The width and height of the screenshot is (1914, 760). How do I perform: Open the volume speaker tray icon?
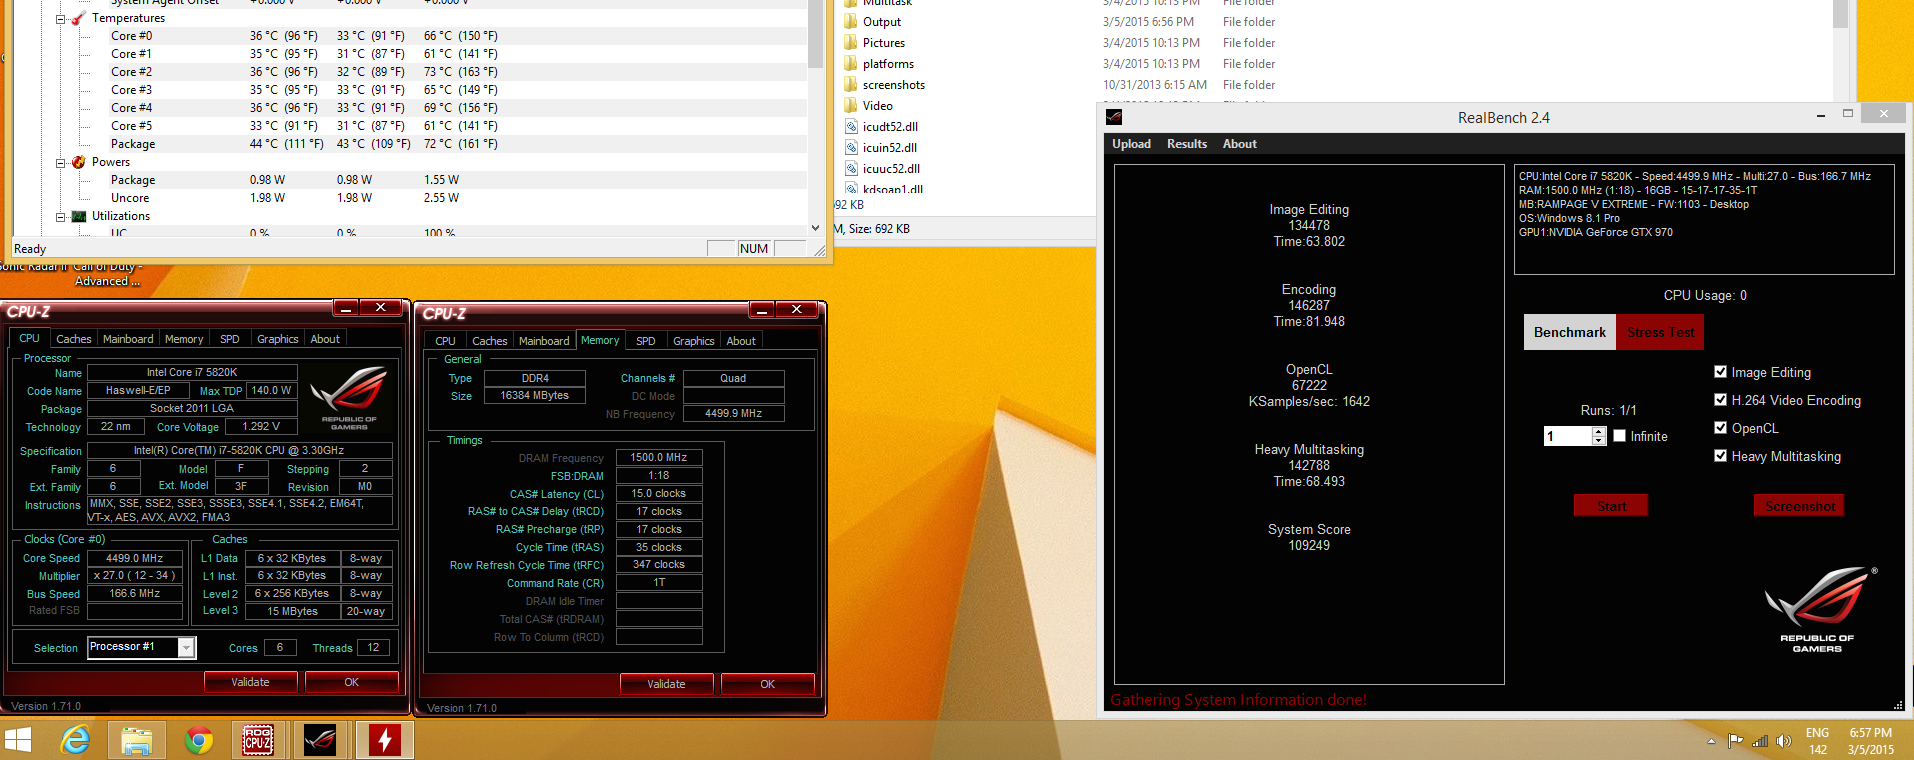click(1784, 741)
